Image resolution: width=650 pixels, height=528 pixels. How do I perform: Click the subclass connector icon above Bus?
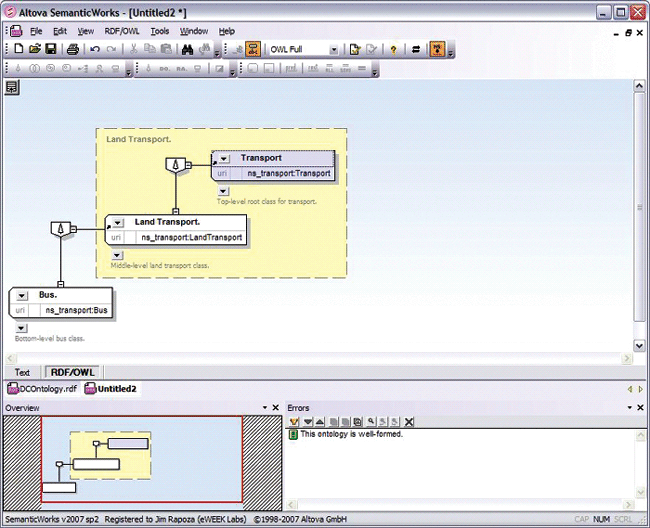61,229
